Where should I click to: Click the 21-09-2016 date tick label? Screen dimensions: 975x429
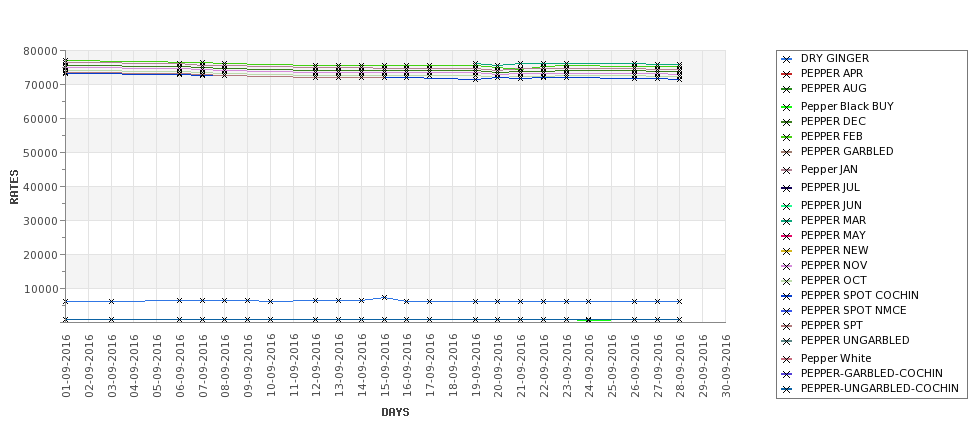point(520,366)
